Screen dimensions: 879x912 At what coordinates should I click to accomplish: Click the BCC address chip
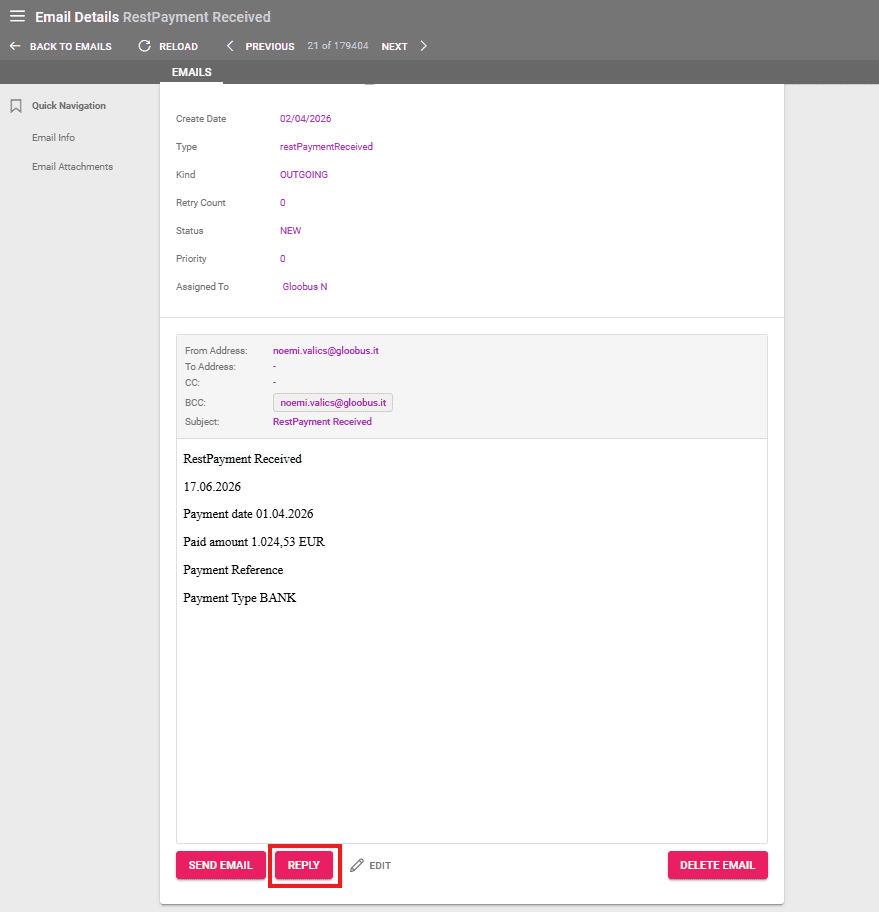(335, 402)
